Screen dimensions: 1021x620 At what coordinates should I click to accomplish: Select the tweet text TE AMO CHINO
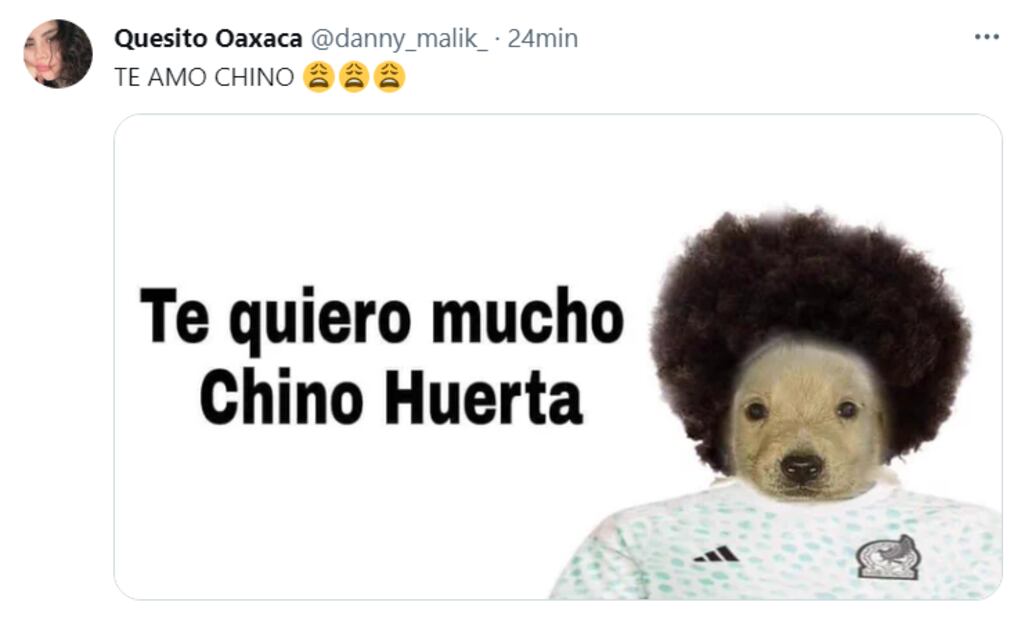point(204,78)
